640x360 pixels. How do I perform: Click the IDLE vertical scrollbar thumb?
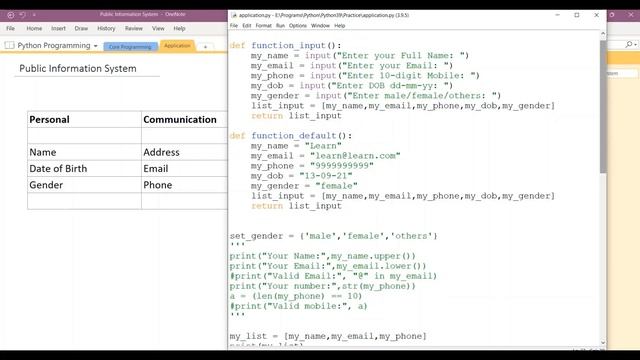tap(603, 107)
